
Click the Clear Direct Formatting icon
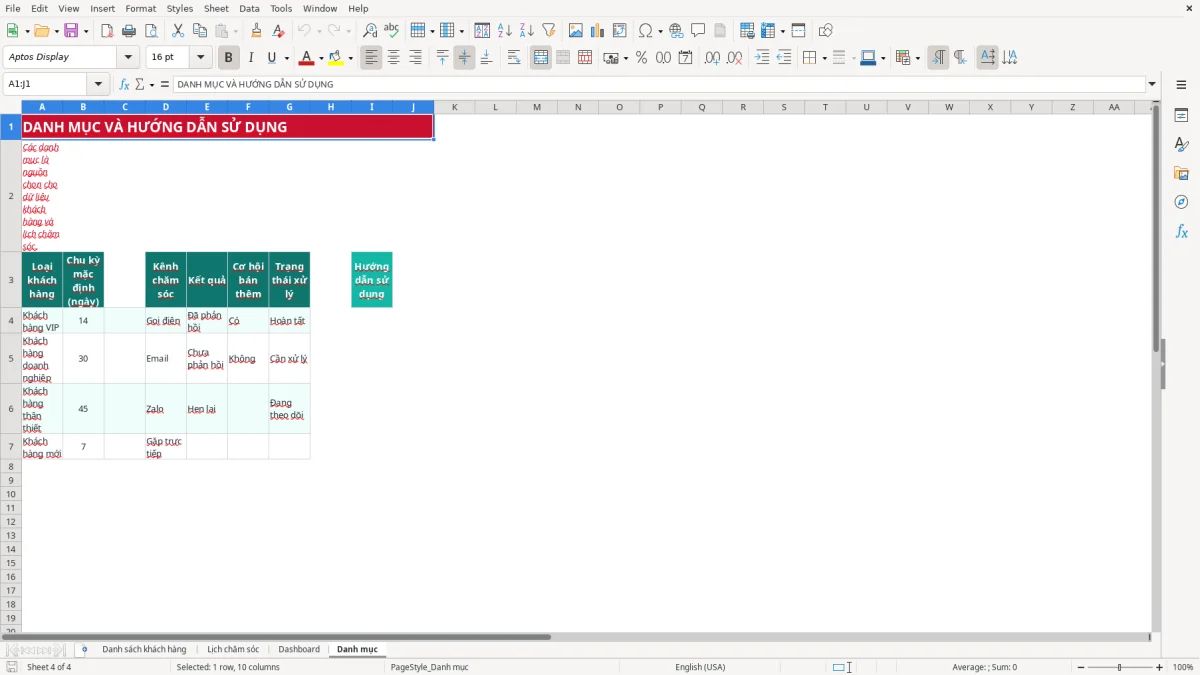279,31
